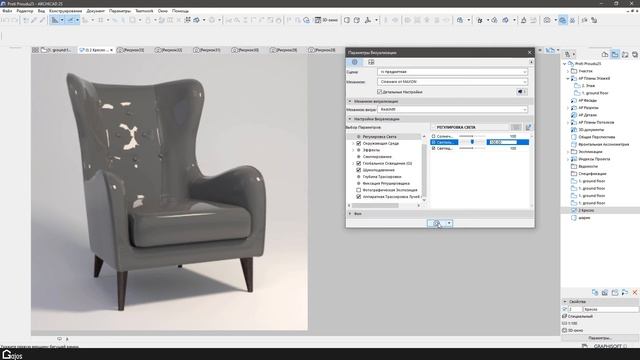Click the 3D-окно toolbar button
The width and height of the screenshot is (640, 360).
point(326,20)
